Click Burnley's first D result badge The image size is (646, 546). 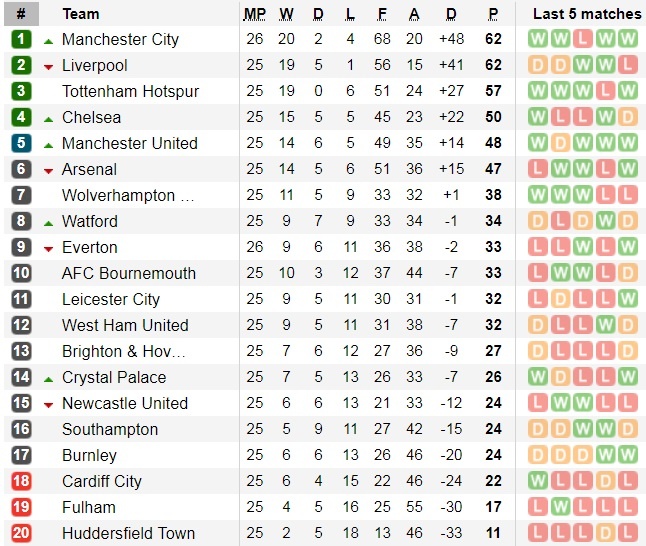click(538, 455)
